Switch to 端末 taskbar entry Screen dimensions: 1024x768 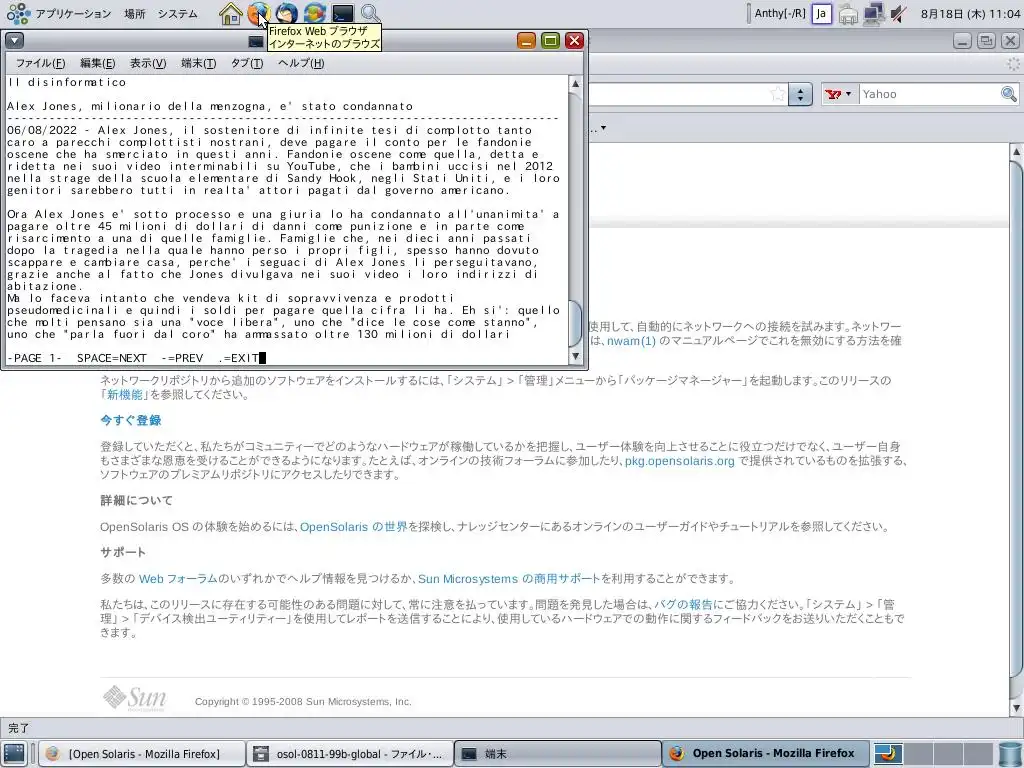click(556, 754)
